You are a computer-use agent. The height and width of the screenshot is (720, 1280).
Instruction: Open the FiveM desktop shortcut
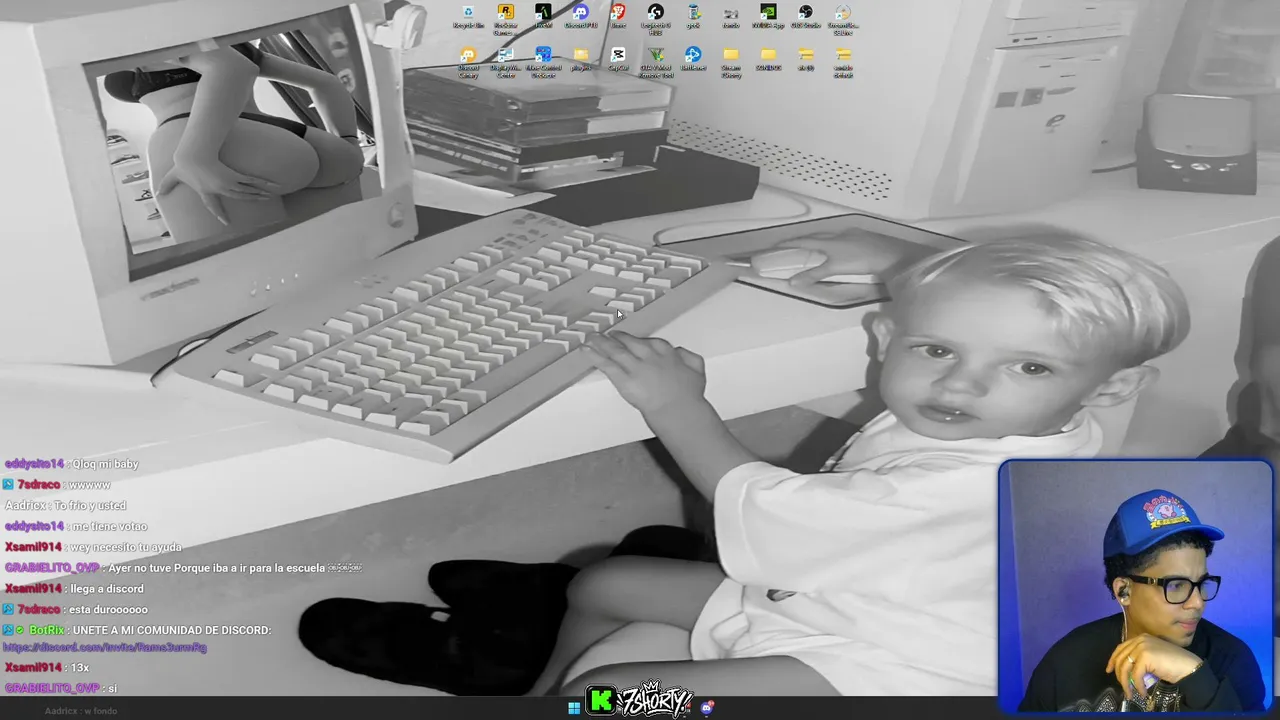543,17
